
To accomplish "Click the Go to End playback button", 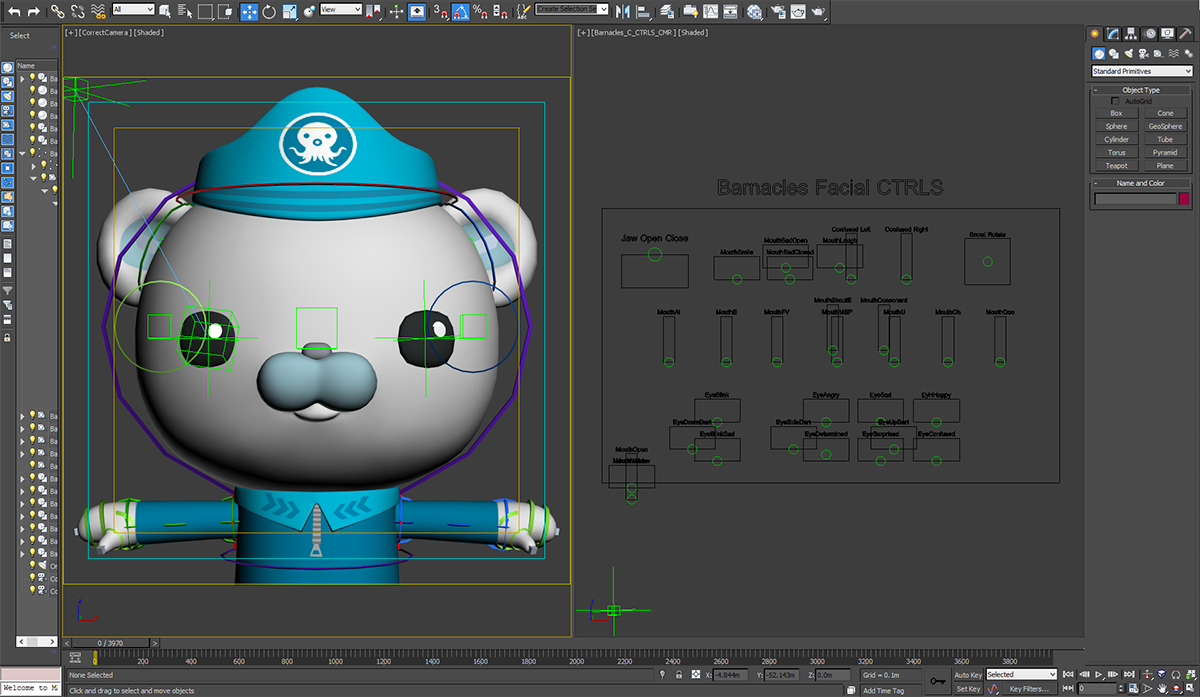I will [x=1129, y=675].
